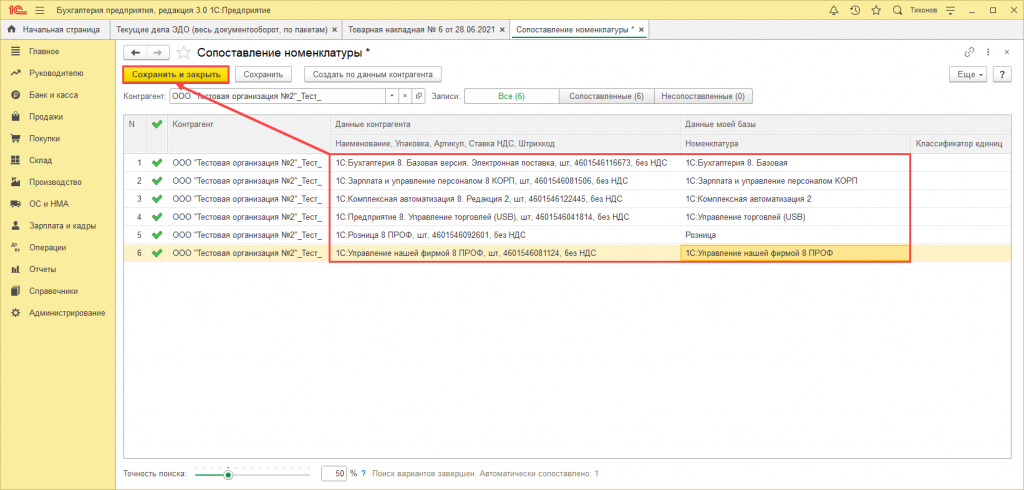Open Производство section in sidebar

tap(55, 182)
